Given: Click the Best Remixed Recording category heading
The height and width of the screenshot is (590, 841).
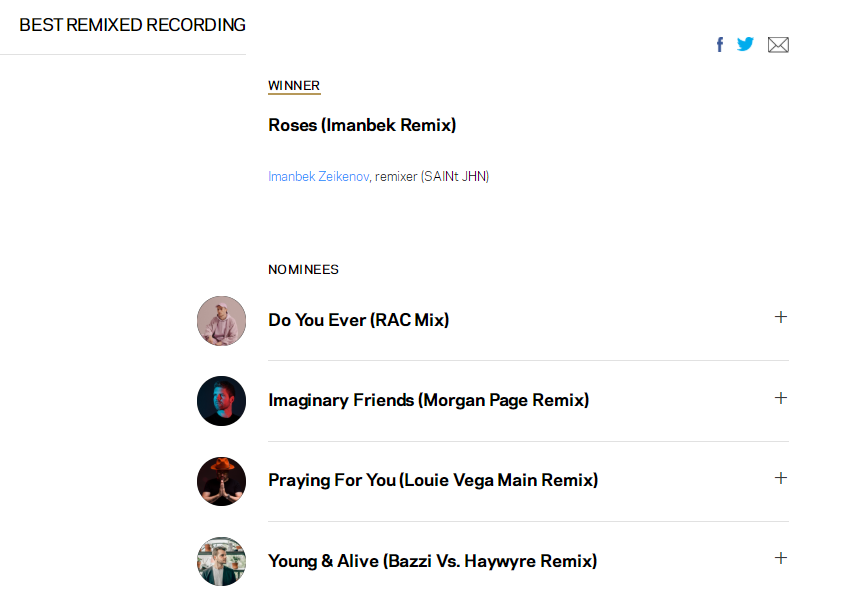Looking at the screenshot, I should 132,25.
